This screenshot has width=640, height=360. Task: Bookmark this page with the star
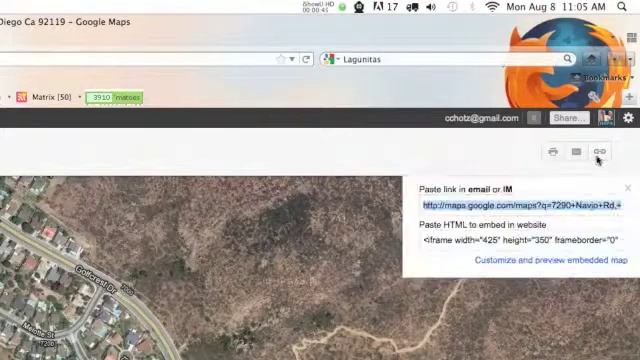[x=280, y=59]
